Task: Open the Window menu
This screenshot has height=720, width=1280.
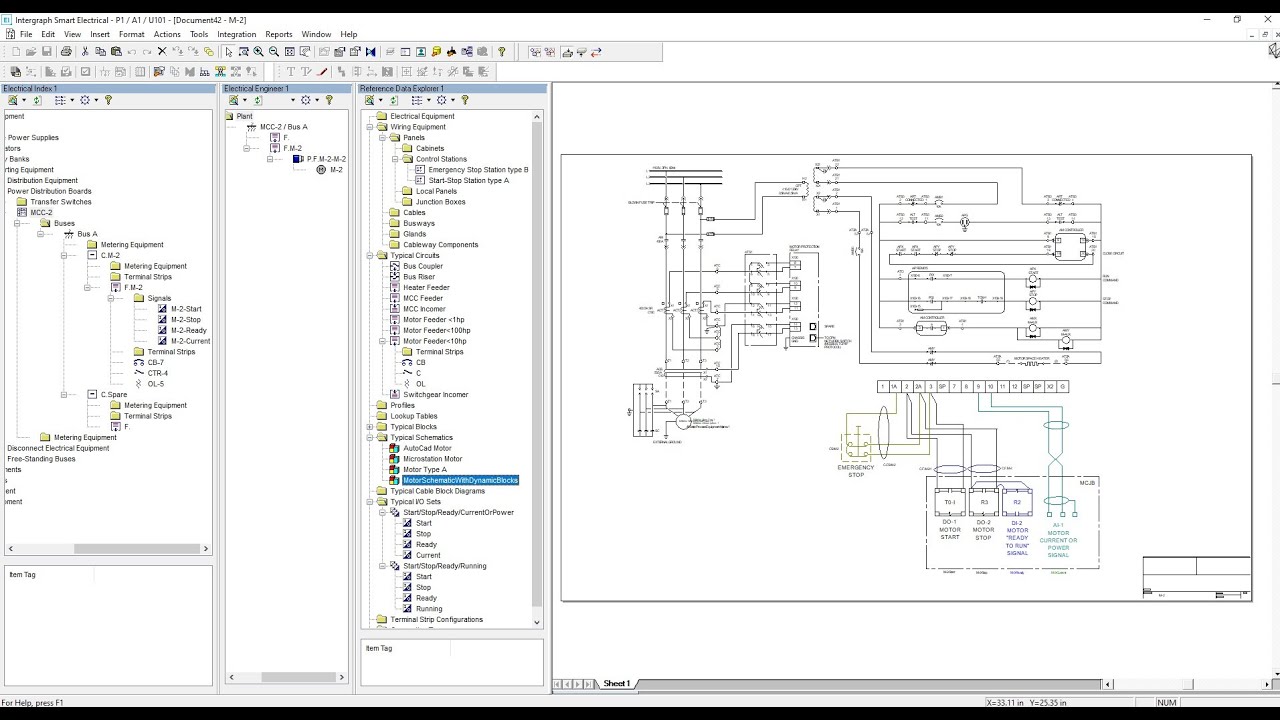Action: 316,34
